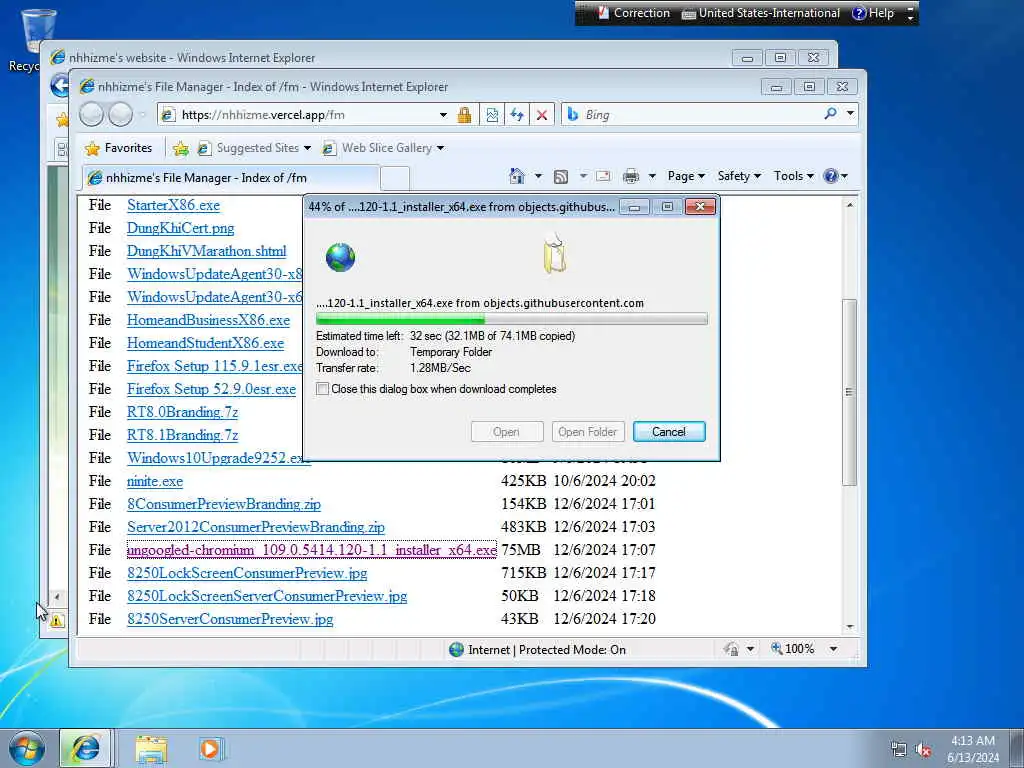The image size is (1024, 768).
Task: Open the Start menu orb
Action: [x=27, y=748]
